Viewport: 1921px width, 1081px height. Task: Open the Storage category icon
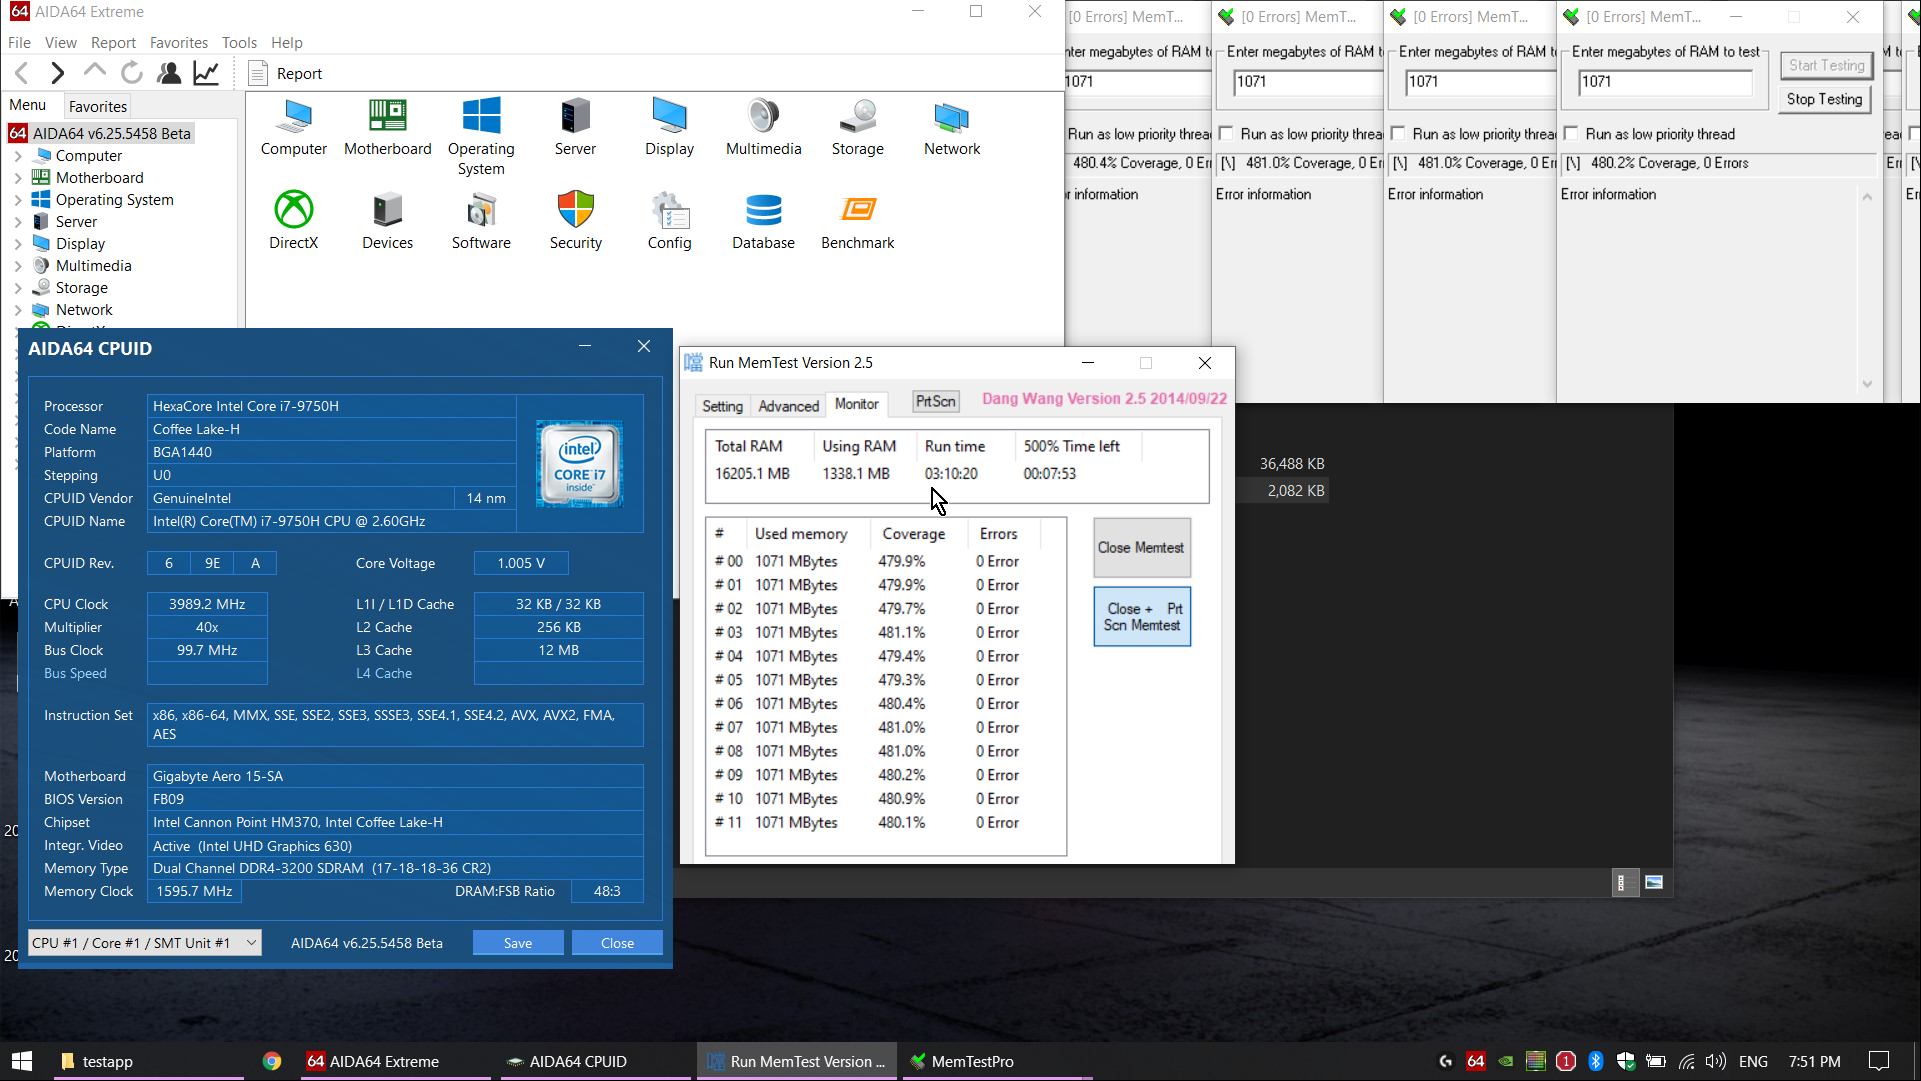(x=858, y=128)
